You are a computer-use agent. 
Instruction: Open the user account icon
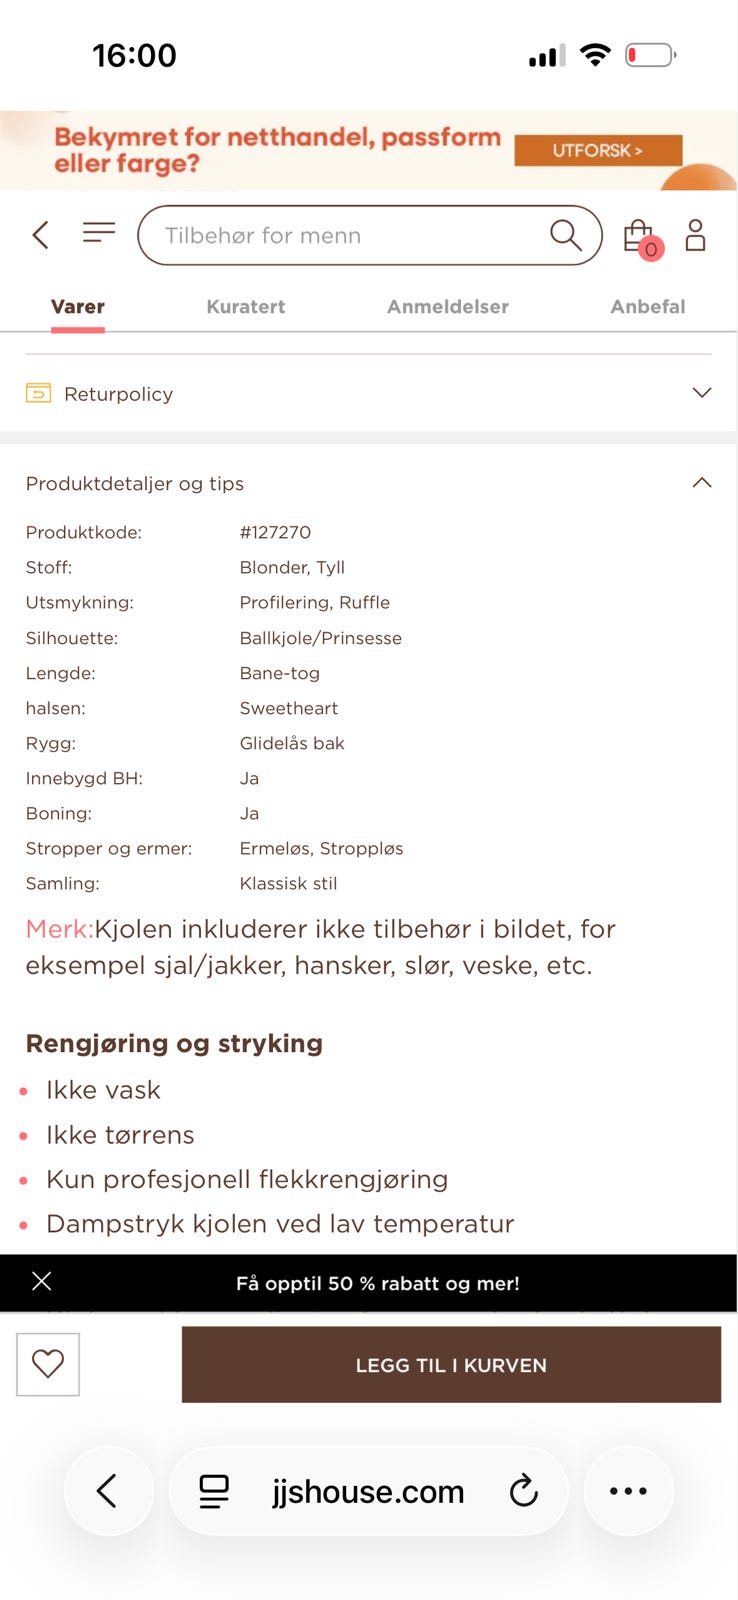coord(695,235)
